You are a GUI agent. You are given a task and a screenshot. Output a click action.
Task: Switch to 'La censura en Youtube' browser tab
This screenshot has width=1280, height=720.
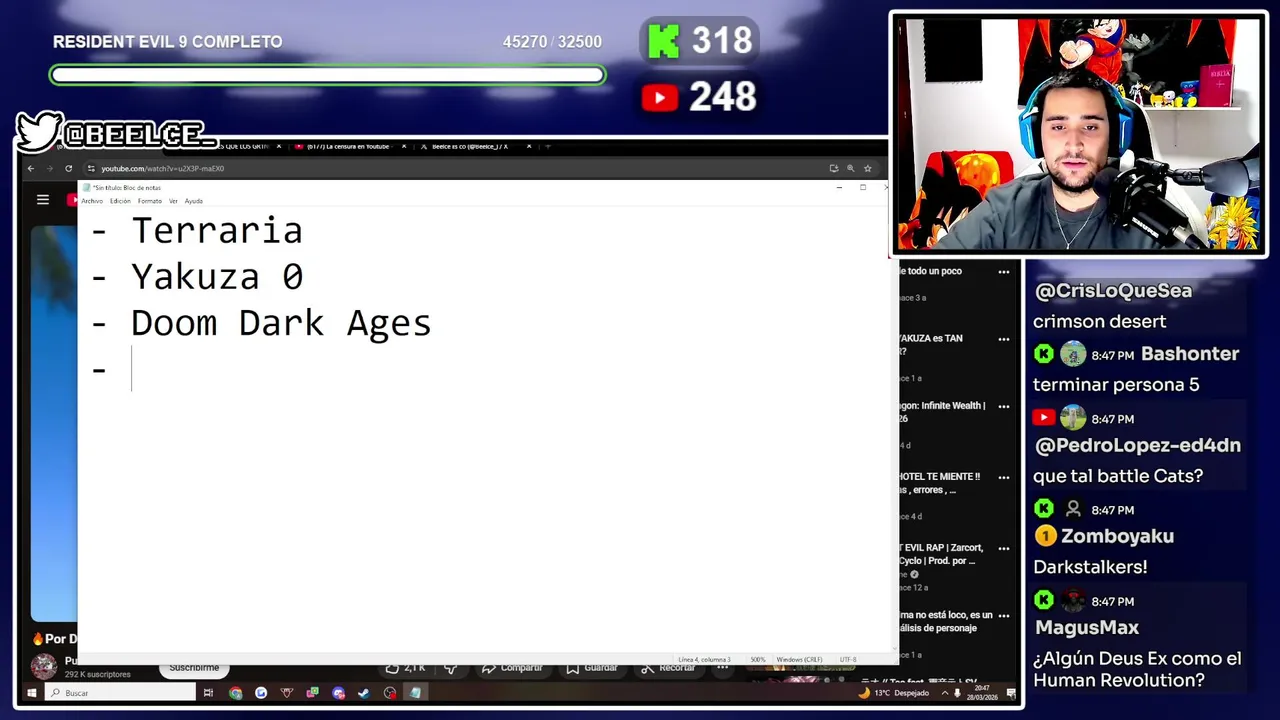[x=347, y=146]
